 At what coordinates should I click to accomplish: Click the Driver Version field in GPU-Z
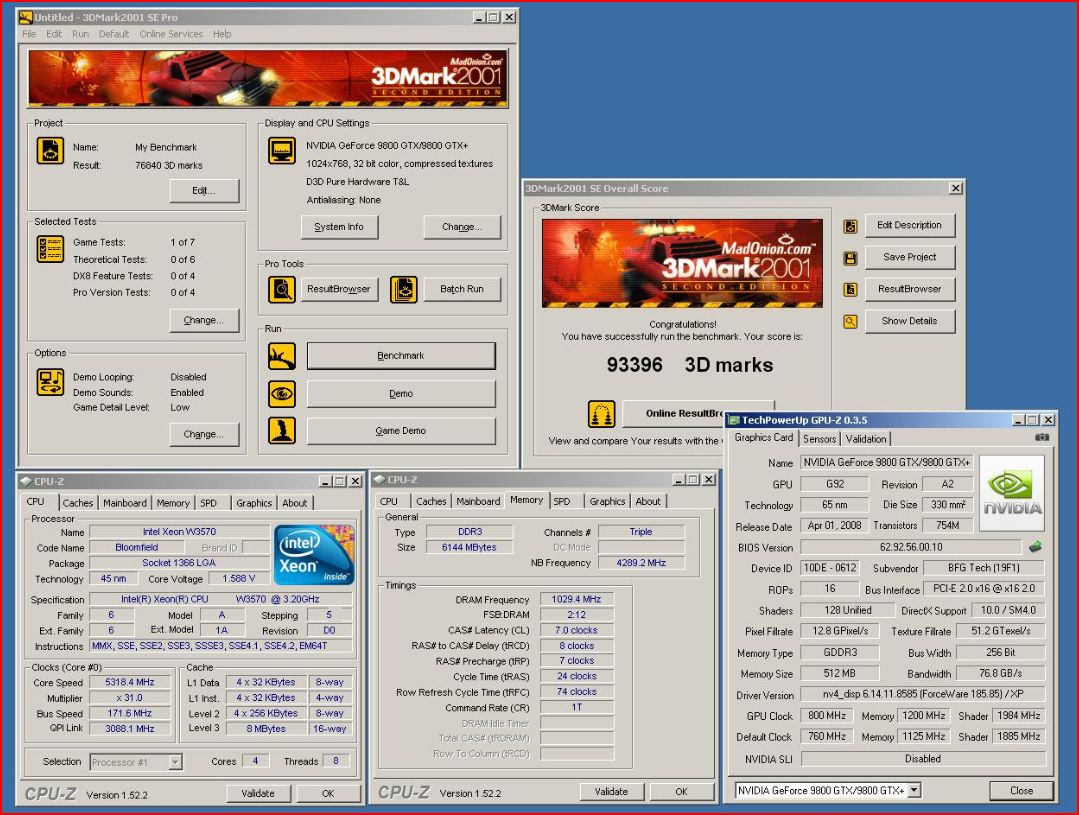pos(923,695)
